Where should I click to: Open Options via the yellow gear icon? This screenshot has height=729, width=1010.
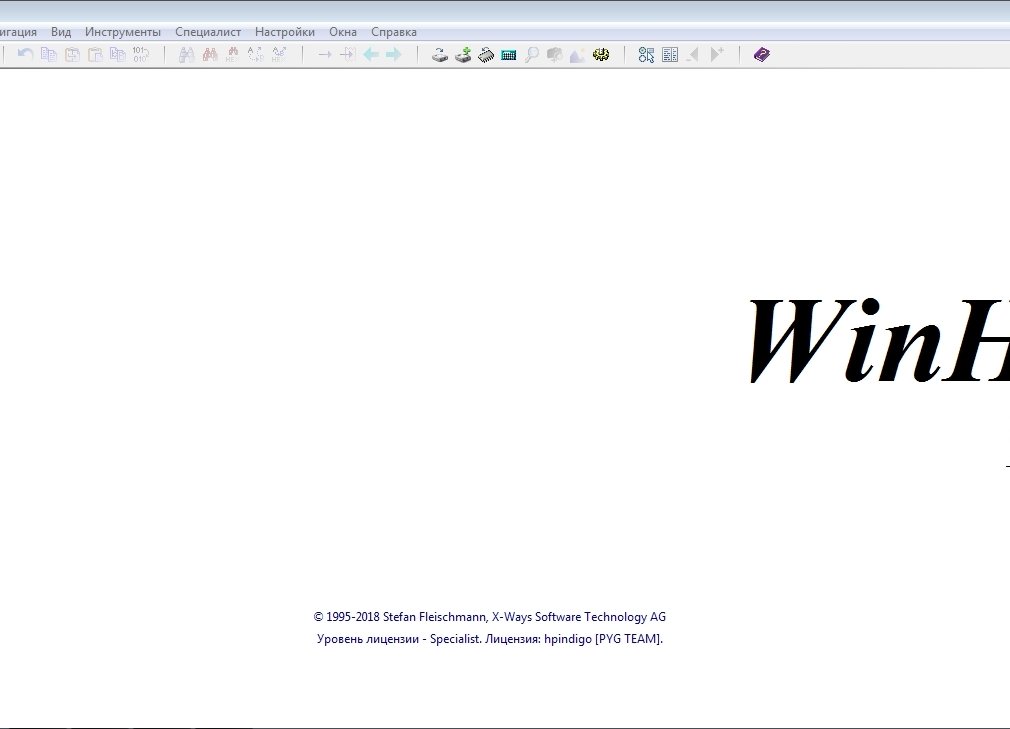(x=601, y=55)
